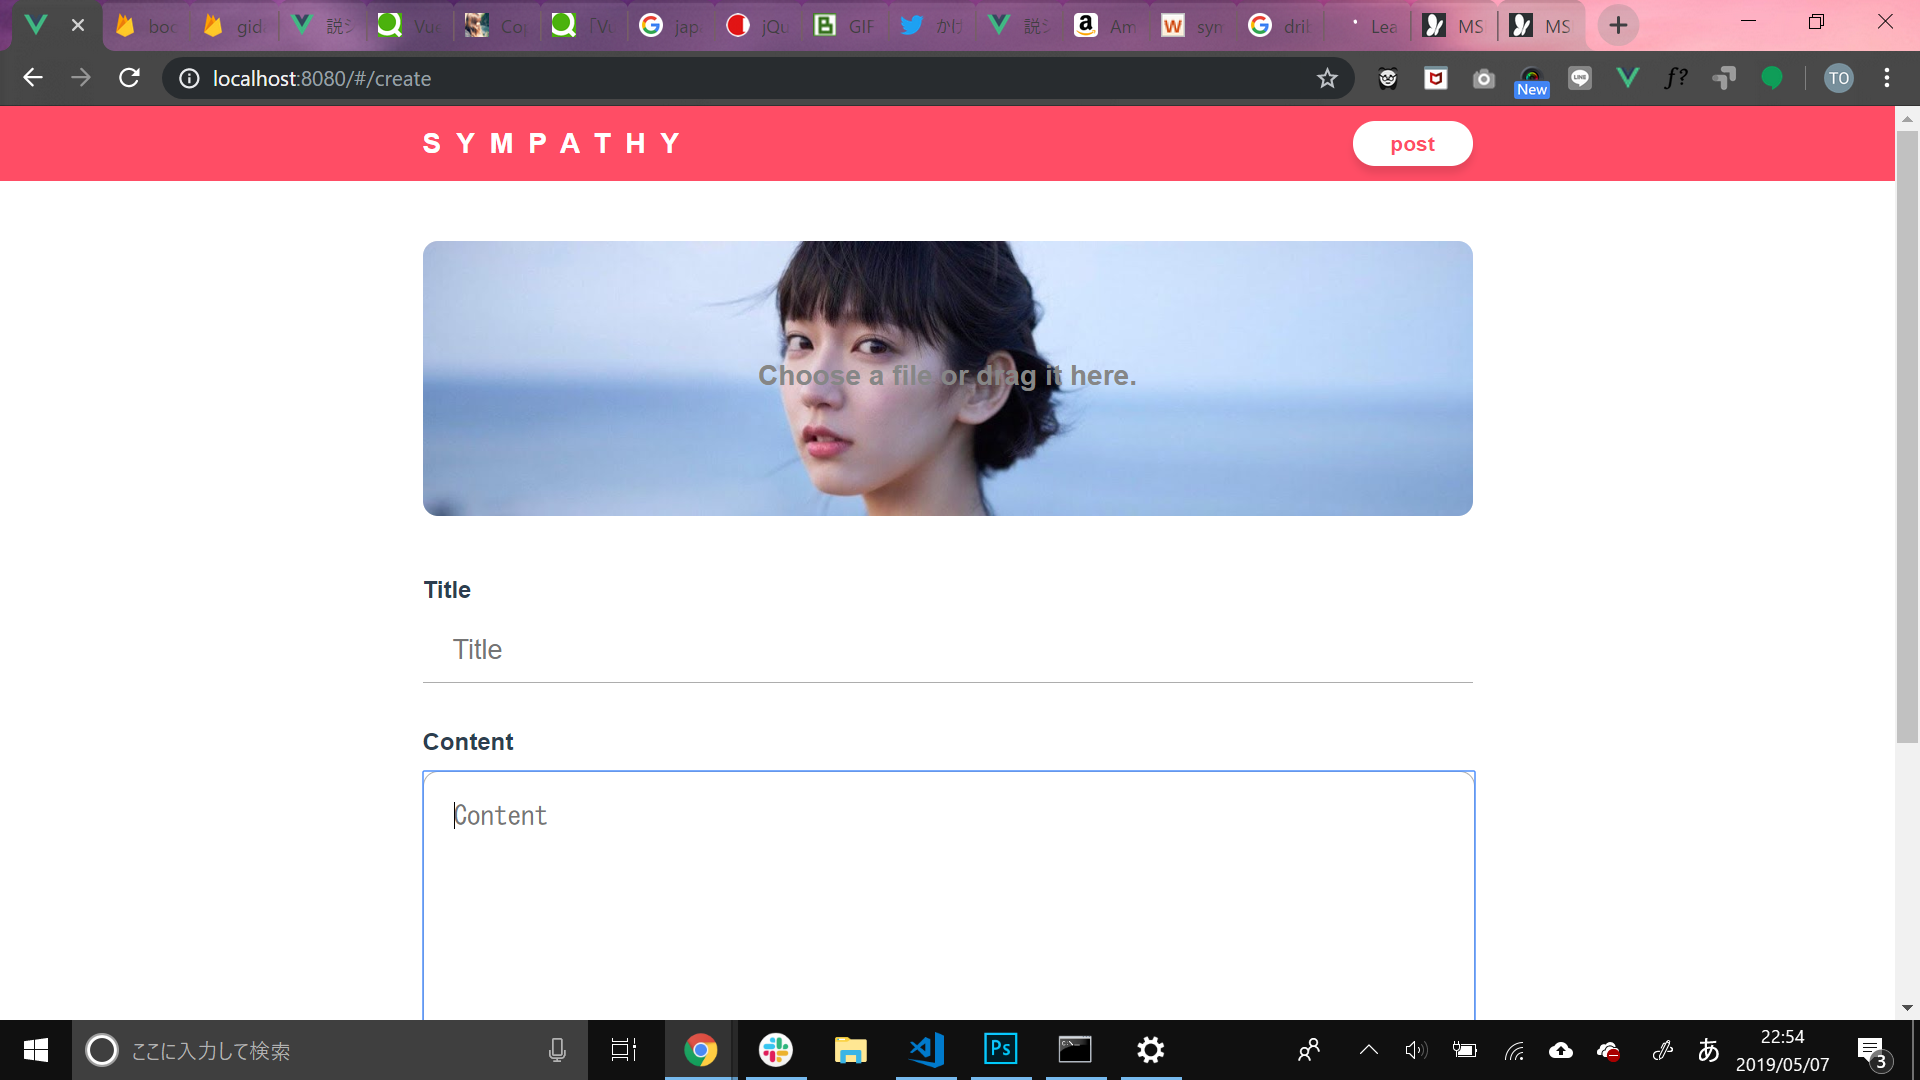Image resolution: width=1920 pixels, height=1080 pixels.
Task: Click the page info icon in address bar
Action: click(188, 78)
